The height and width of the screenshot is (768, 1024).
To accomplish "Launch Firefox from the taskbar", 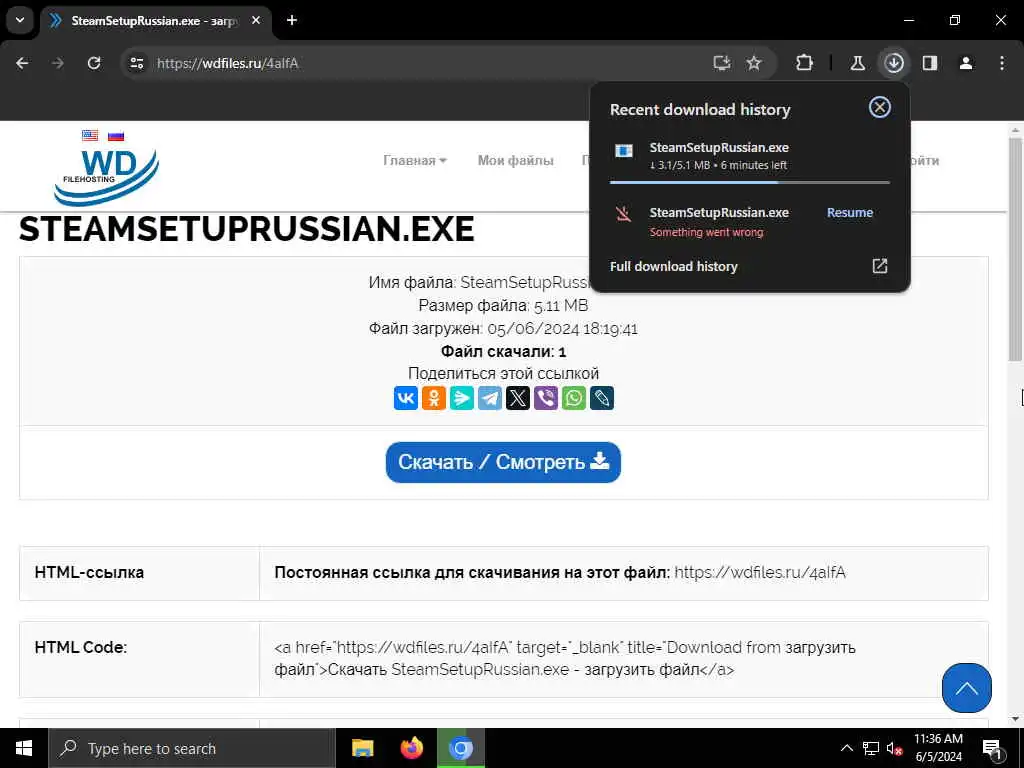I will [x=411, y=748].
